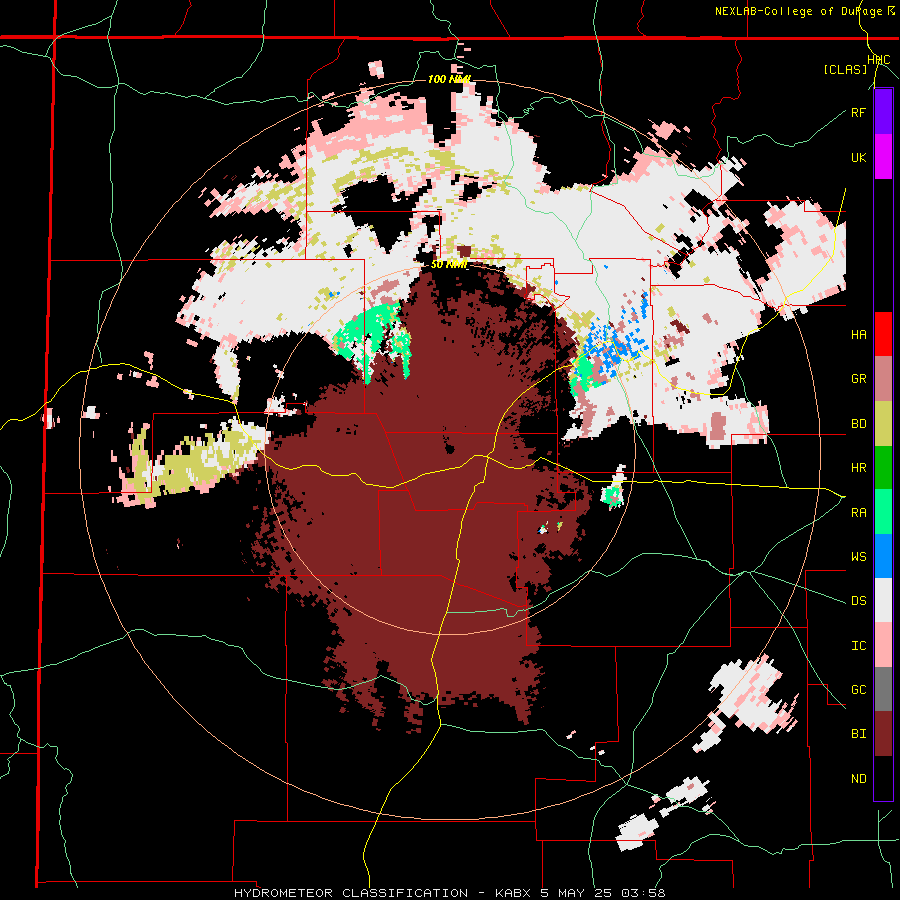900x900 pixels.
Task: Select the 'GR' legend label
Action: [858, 379]
